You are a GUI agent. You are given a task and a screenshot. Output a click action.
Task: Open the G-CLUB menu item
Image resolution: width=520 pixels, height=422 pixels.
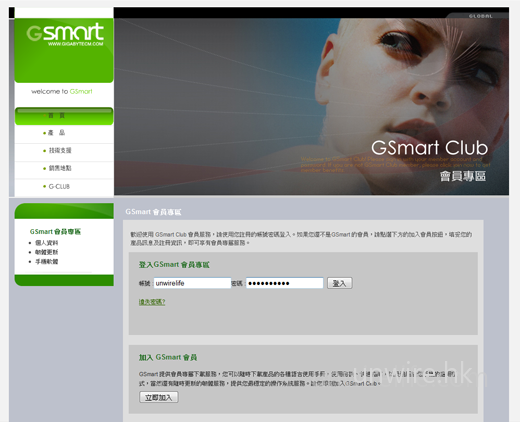pyautogui.click(x=59, y=186)
